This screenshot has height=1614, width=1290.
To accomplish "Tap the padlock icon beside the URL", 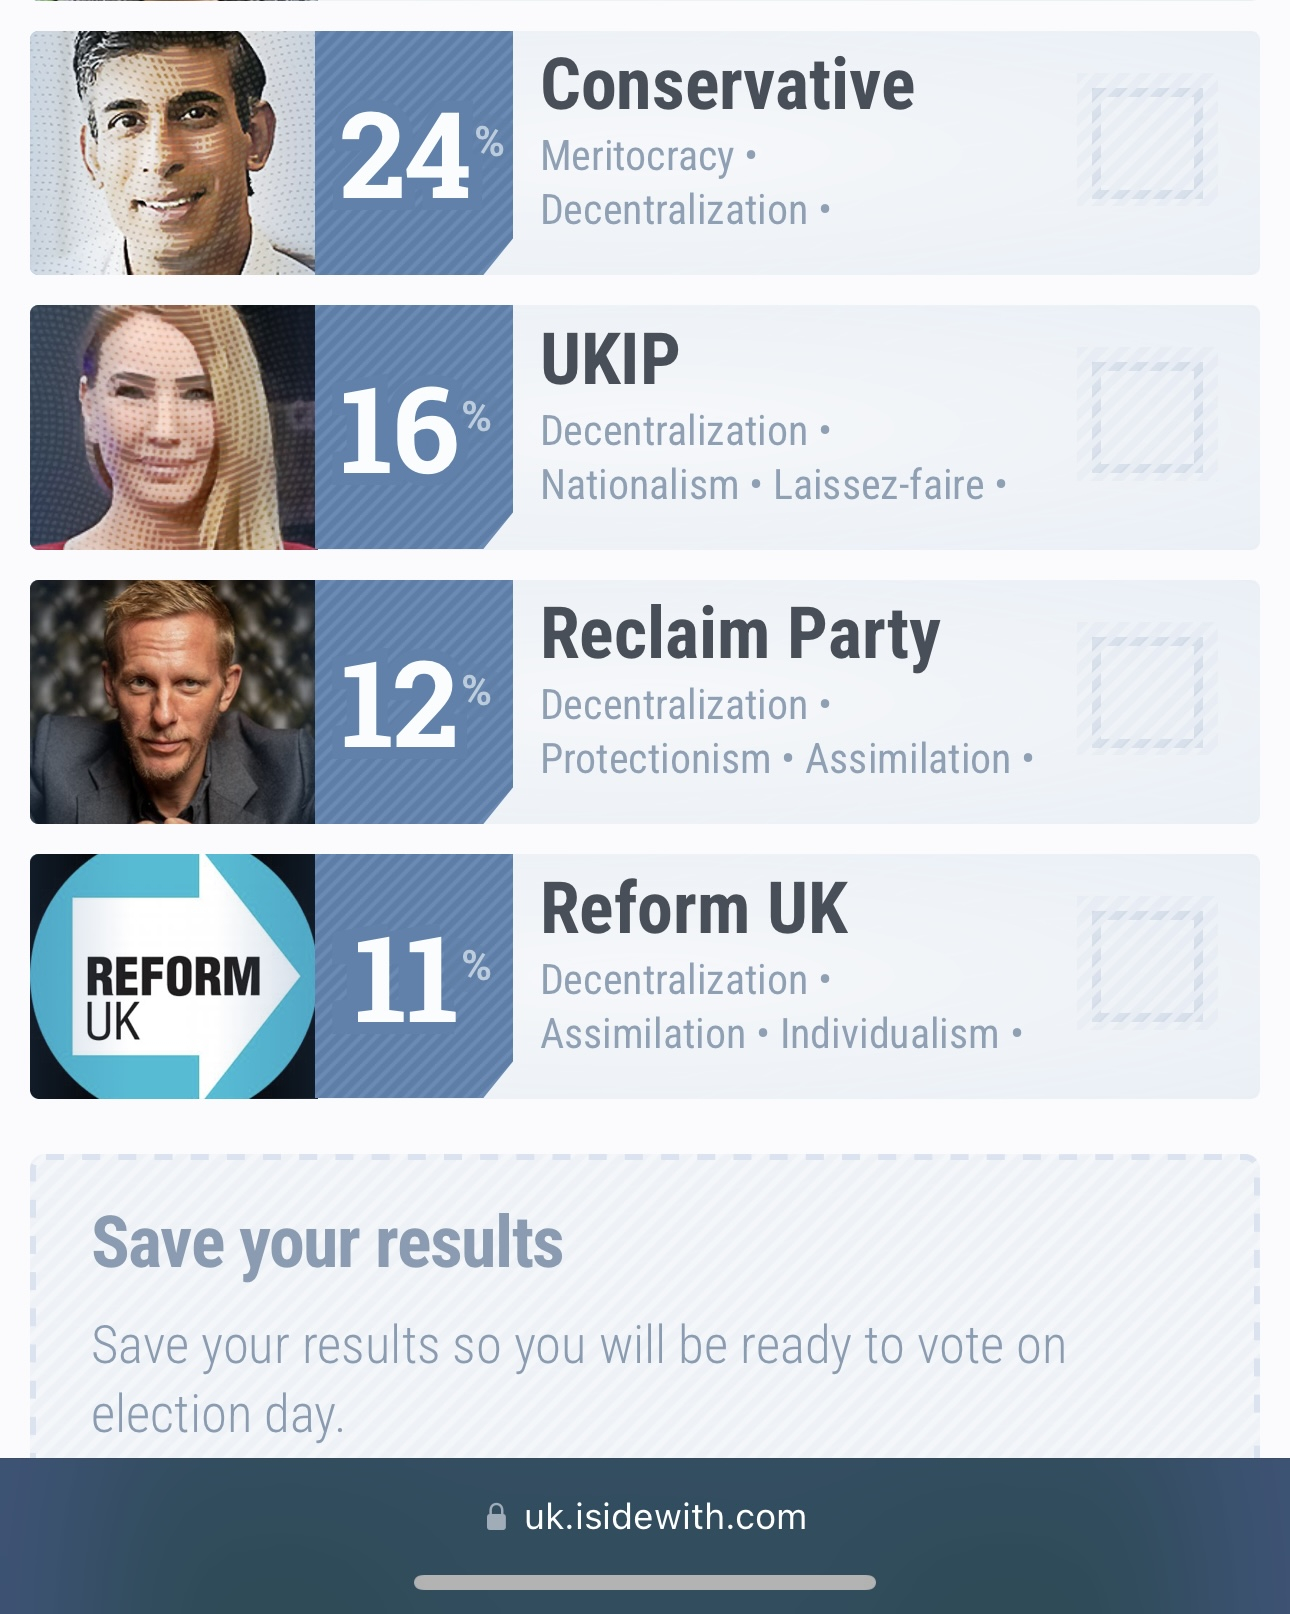I will (x=496, y=1517).
